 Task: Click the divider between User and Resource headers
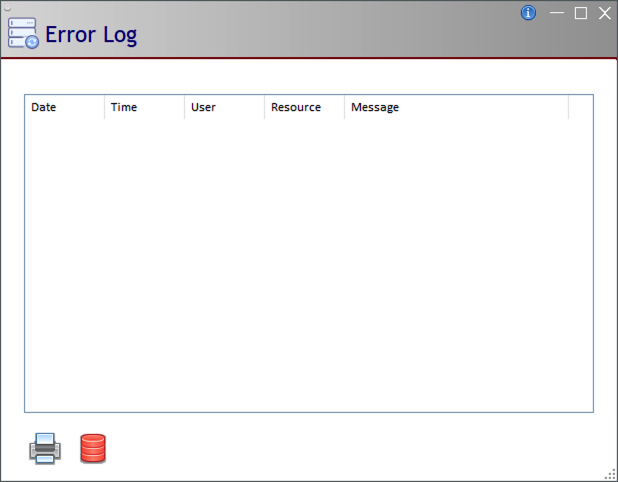pos(264,107)
